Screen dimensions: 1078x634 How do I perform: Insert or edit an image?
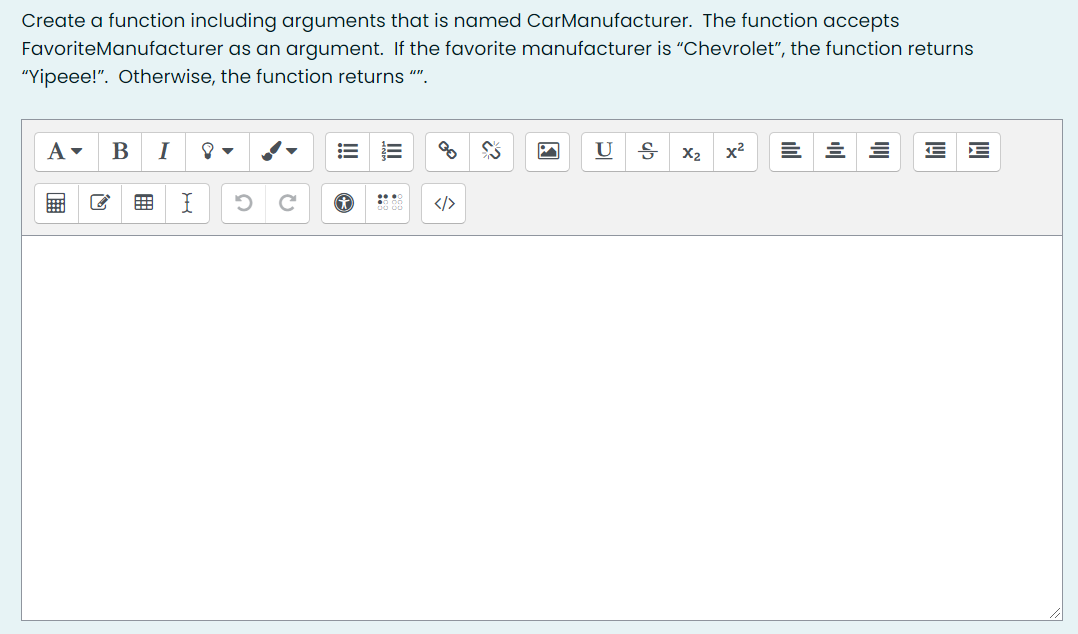pos(547,151)
